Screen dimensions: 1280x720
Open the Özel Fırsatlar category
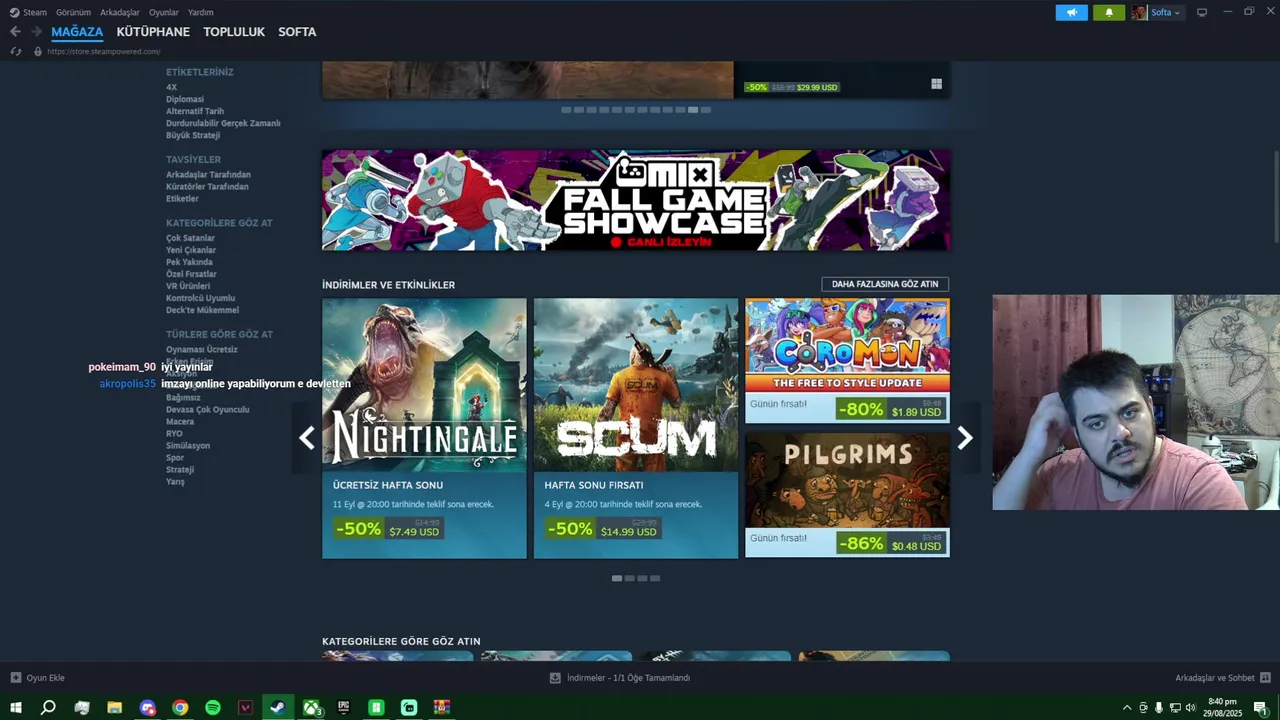point(191,274)
